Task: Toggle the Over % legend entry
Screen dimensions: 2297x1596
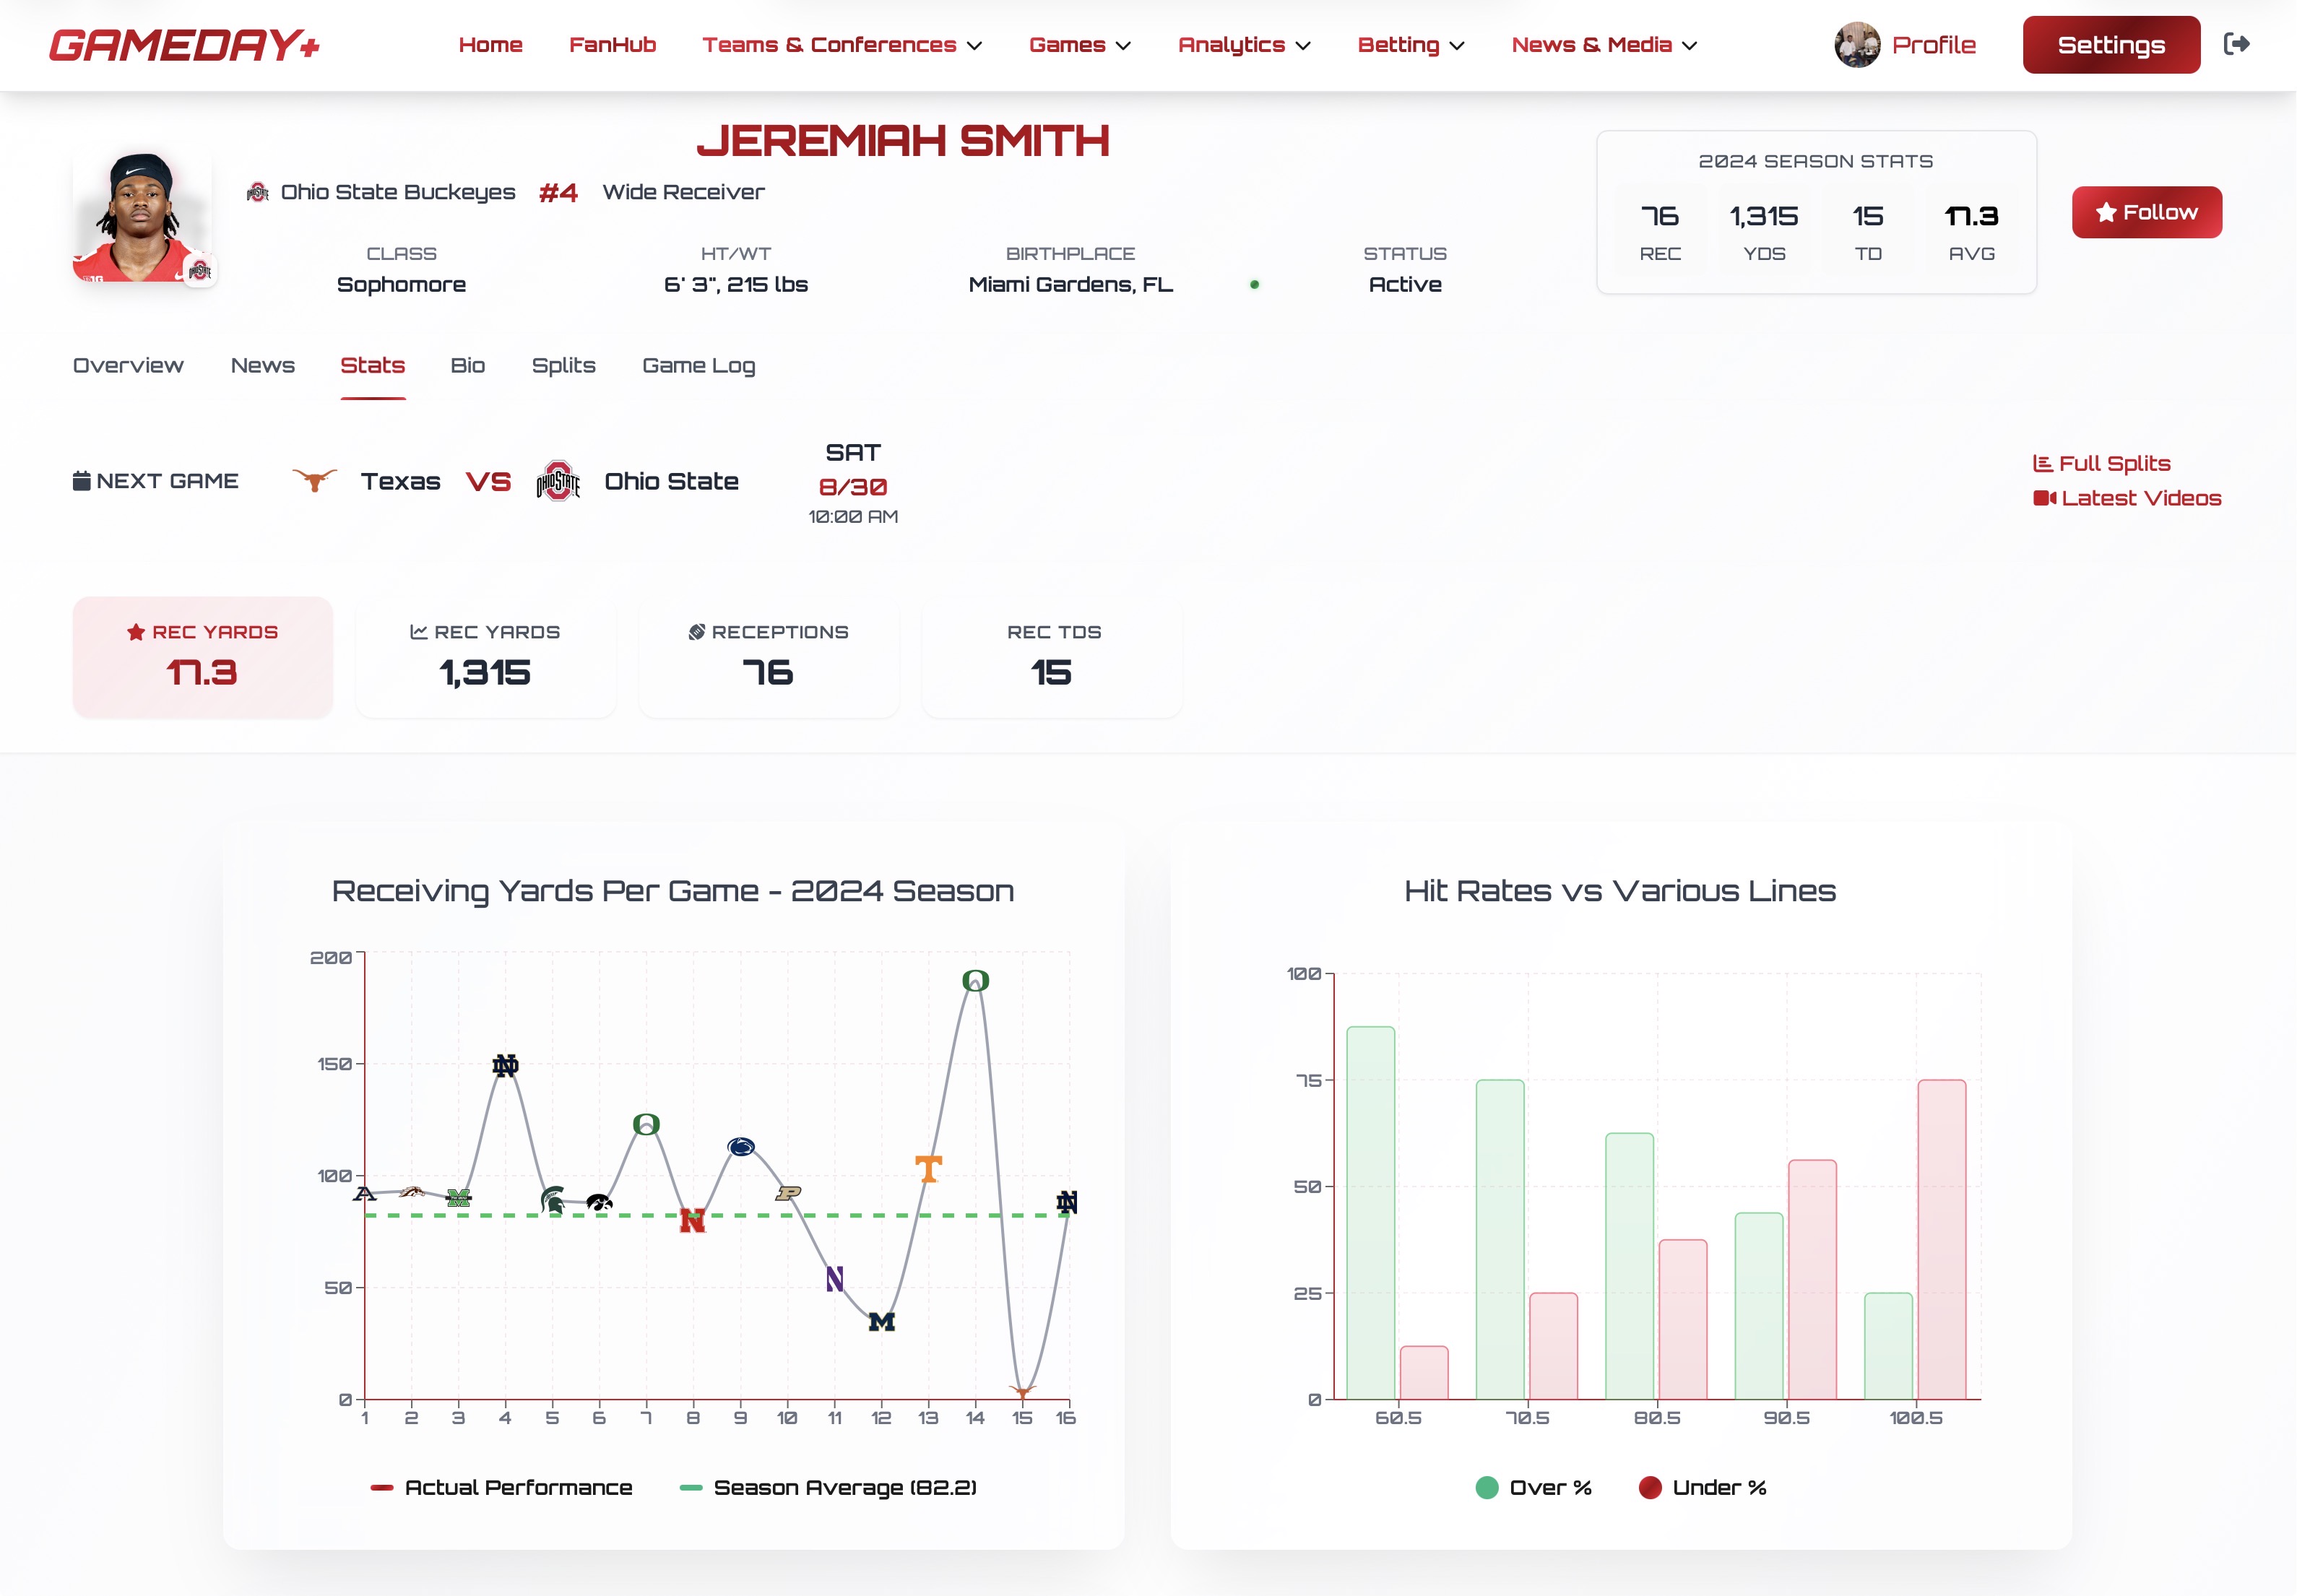Action: (x=1534, y=1488)
